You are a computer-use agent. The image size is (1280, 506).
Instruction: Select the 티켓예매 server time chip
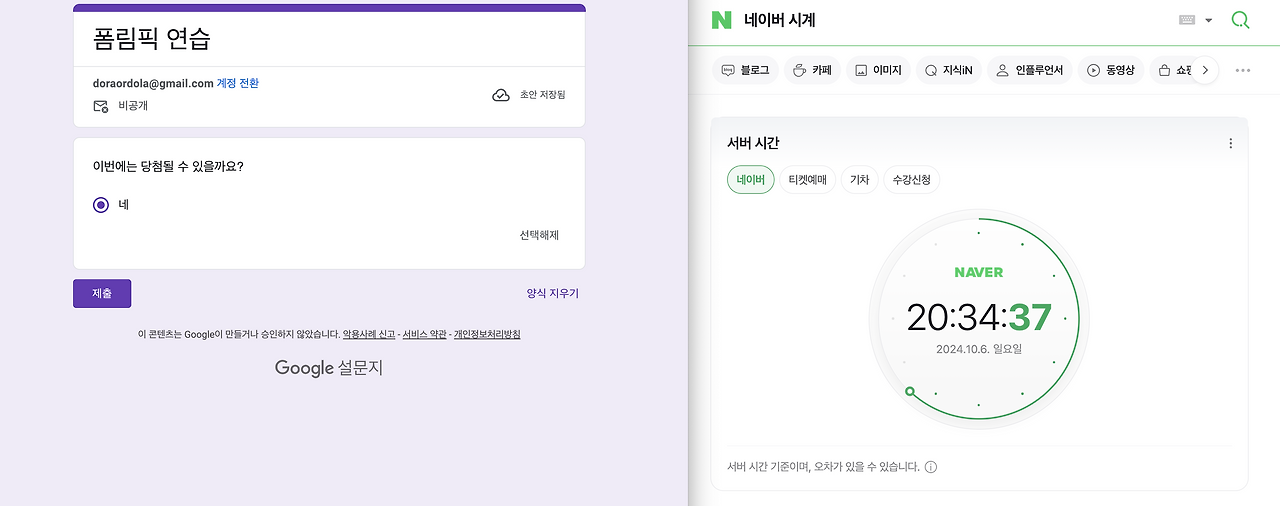tap(807, 180)
